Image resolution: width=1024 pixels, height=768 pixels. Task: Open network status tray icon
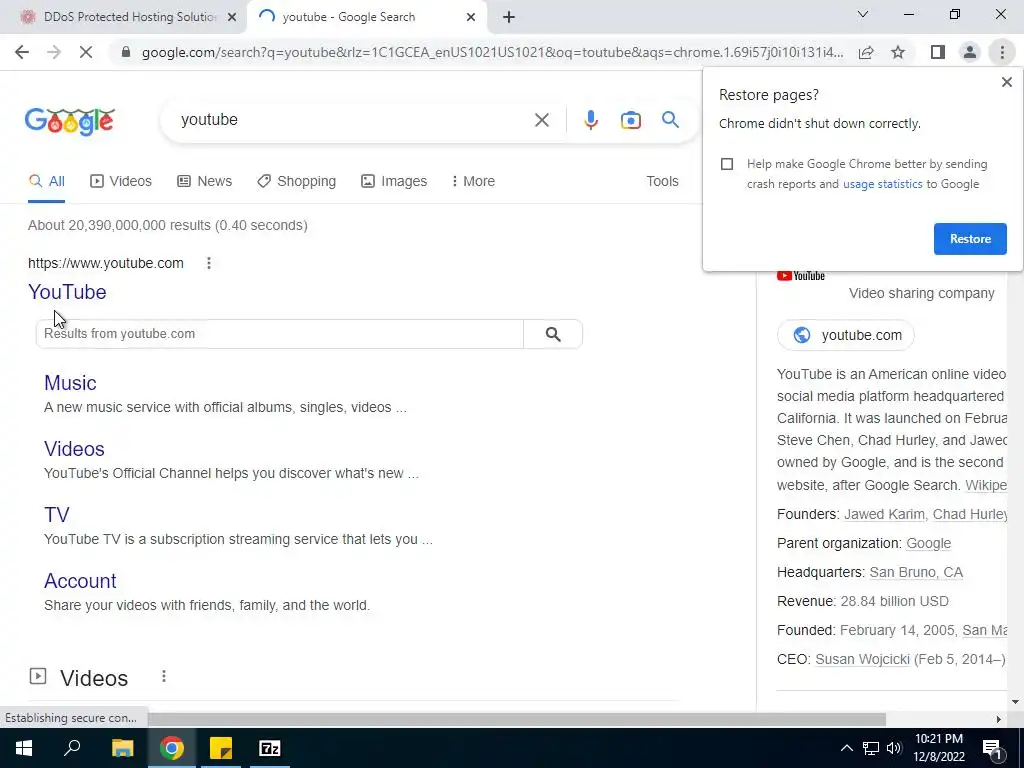pyautogui.click(x=871, y=748)
